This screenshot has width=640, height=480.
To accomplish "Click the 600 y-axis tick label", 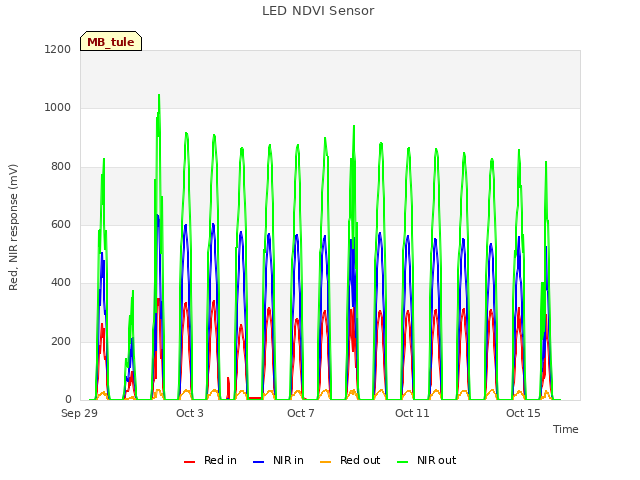I will click(61, 224).
